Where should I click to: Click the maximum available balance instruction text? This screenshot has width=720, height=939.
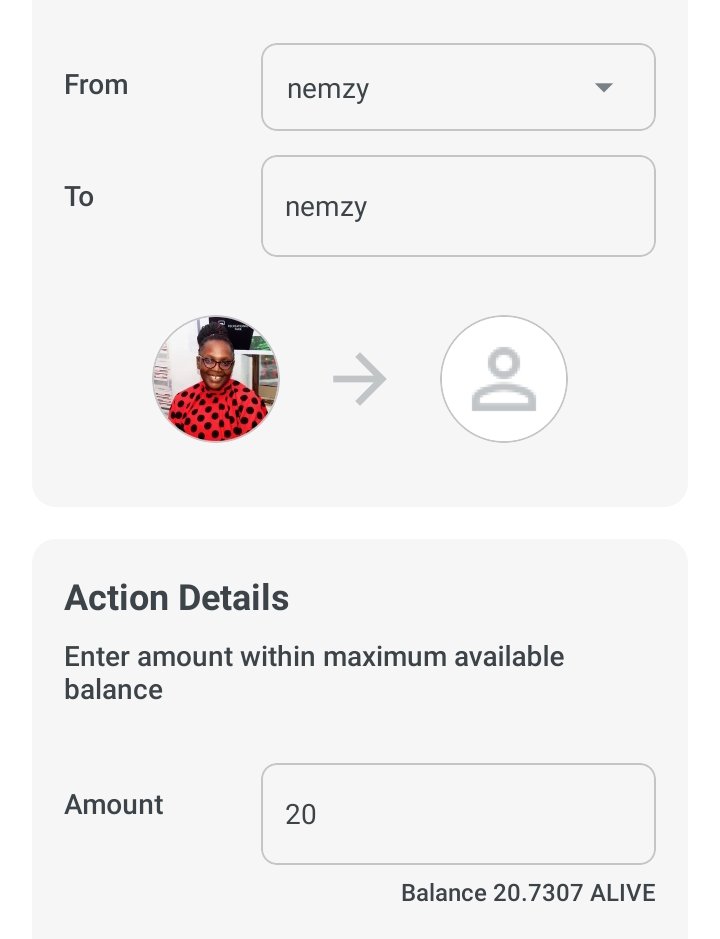pyautogui.click(x=314, y=673)
